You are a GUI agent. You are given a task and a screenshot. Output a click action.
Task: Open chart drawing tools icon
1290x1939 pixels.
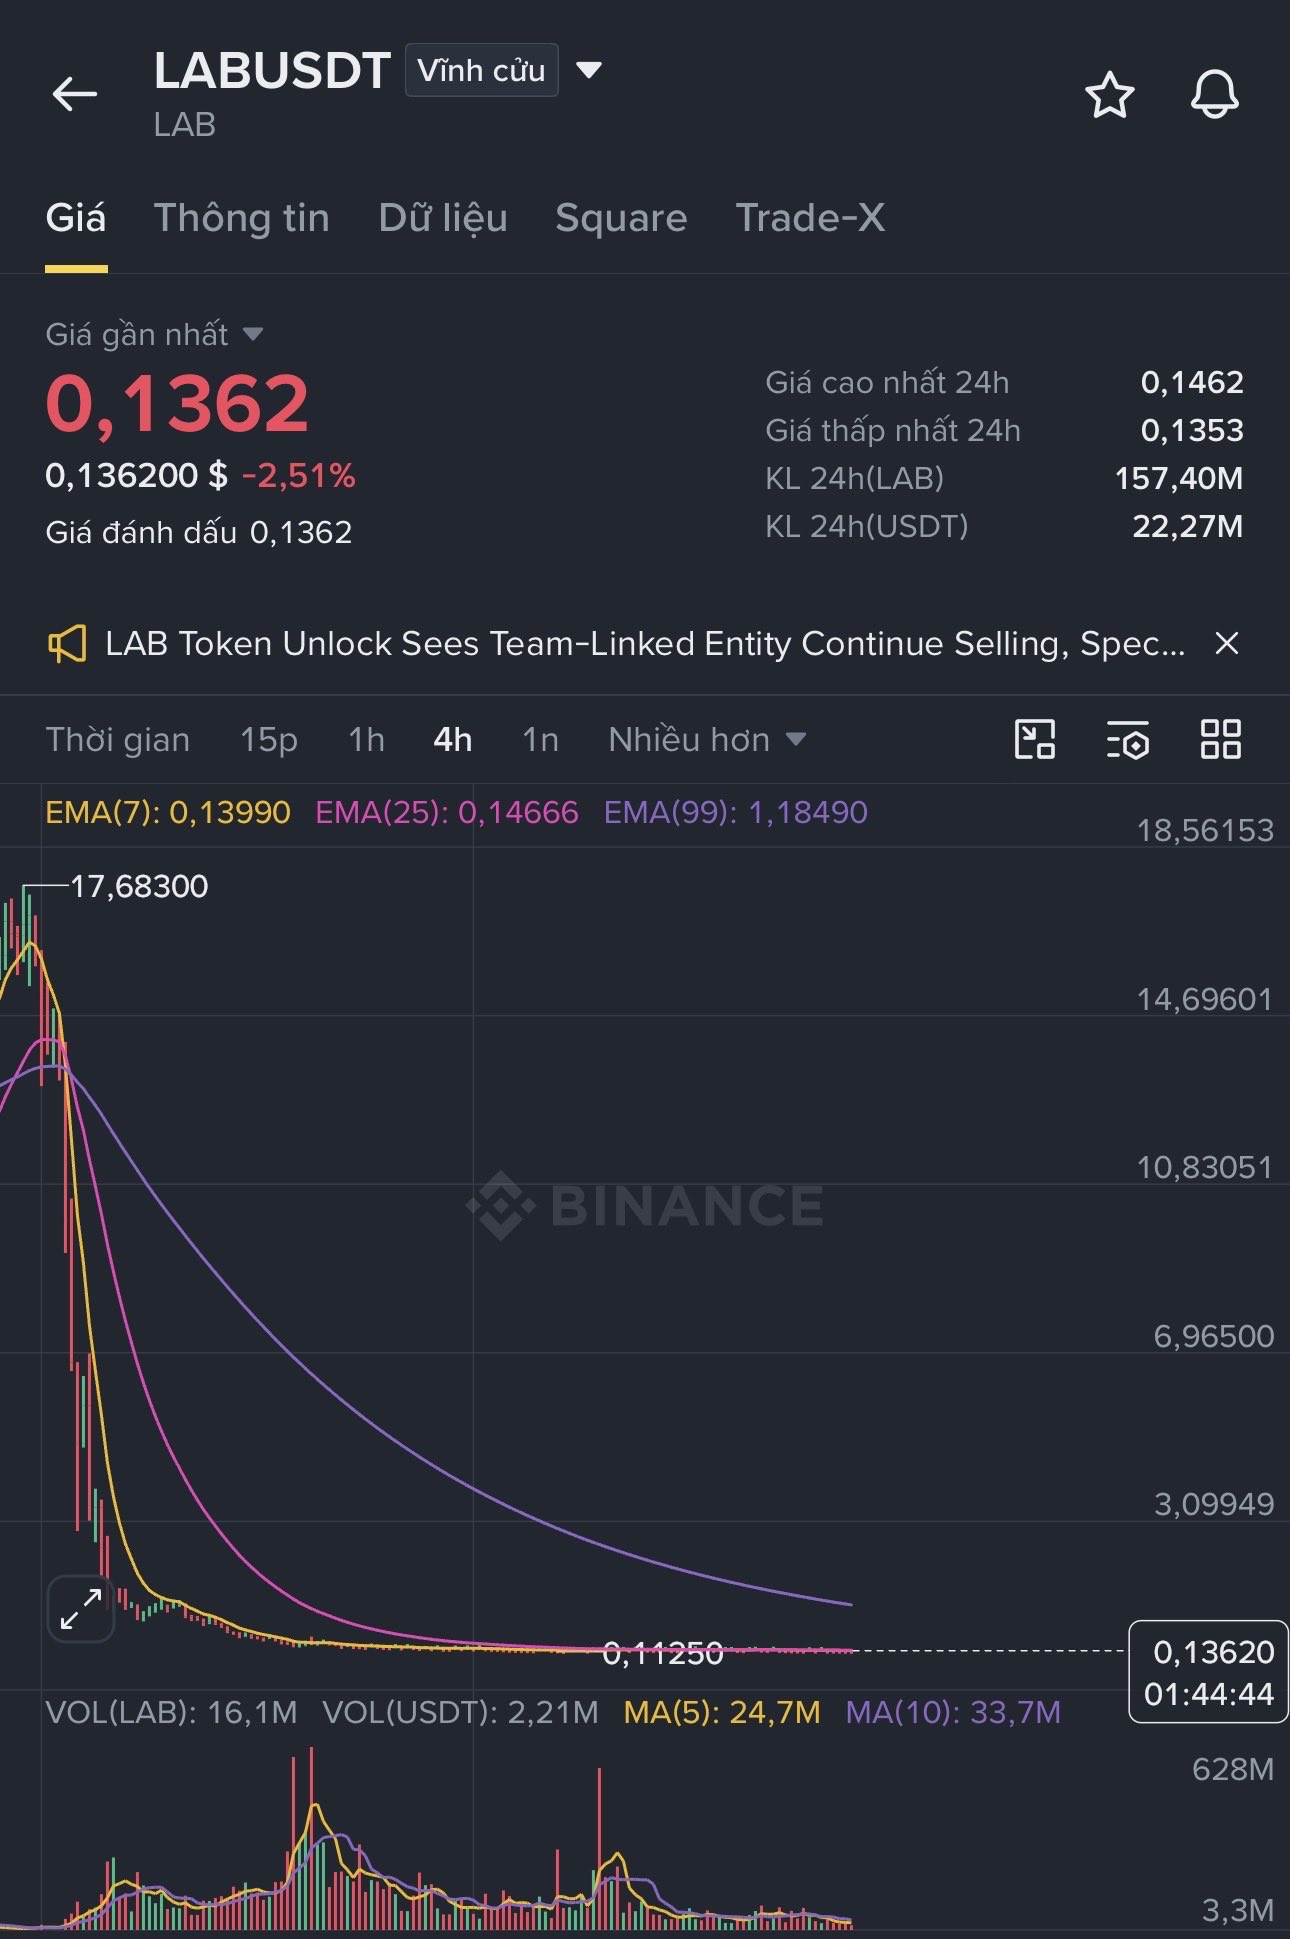(1035, 740)
